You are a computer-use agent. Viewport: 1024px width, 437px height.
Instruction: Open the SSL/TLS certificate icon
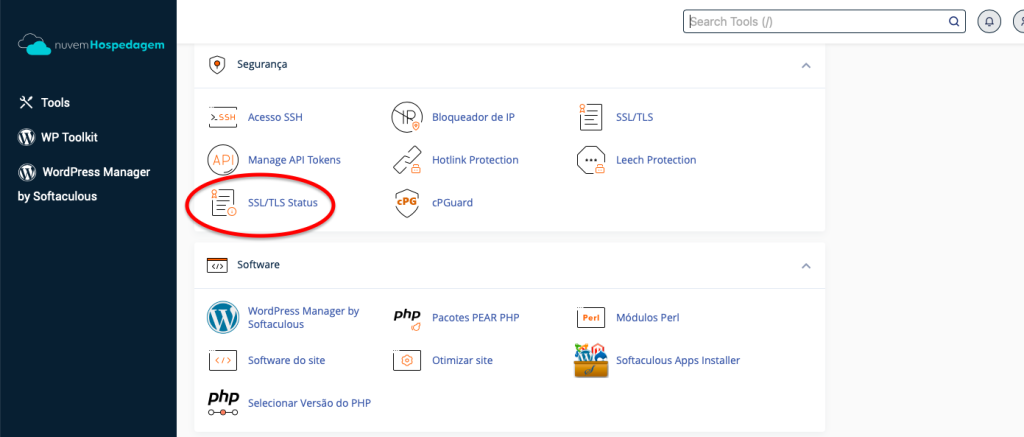(x=591, y=118)
